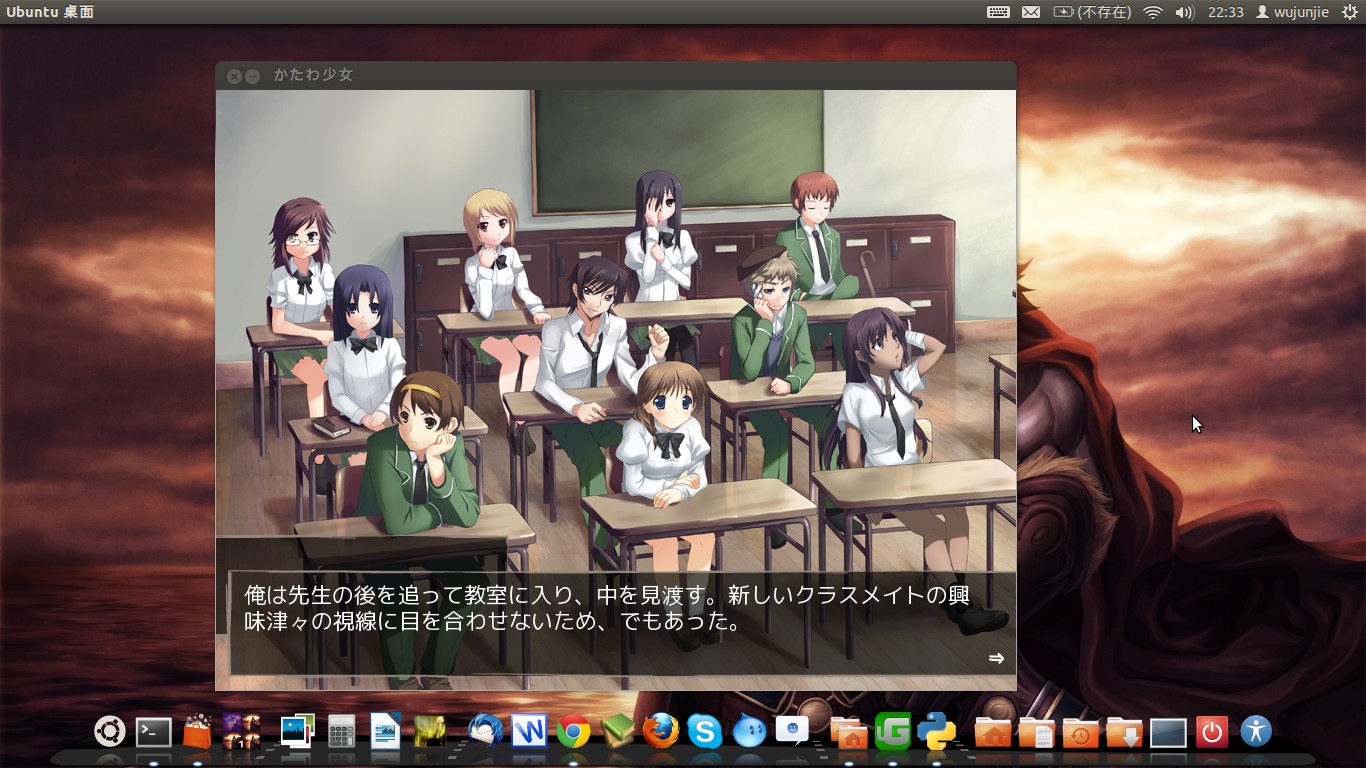Open the chat bubble smiley icon
1366x768 pixels.
[x=792, y=730]
